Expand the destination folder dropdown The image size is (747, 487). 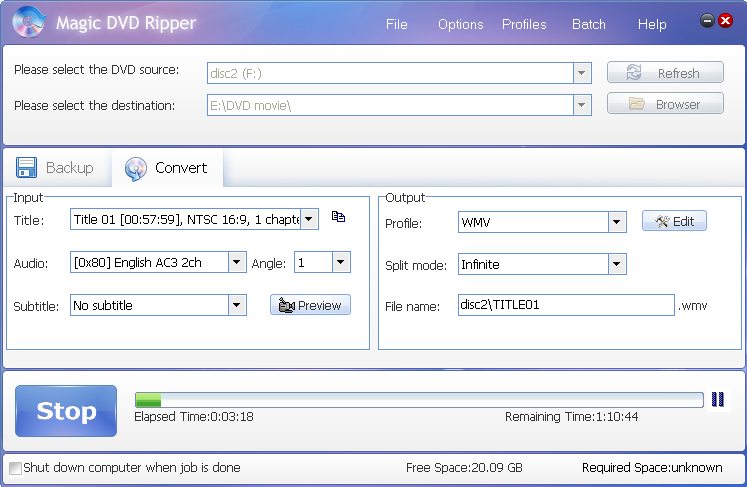582,105
